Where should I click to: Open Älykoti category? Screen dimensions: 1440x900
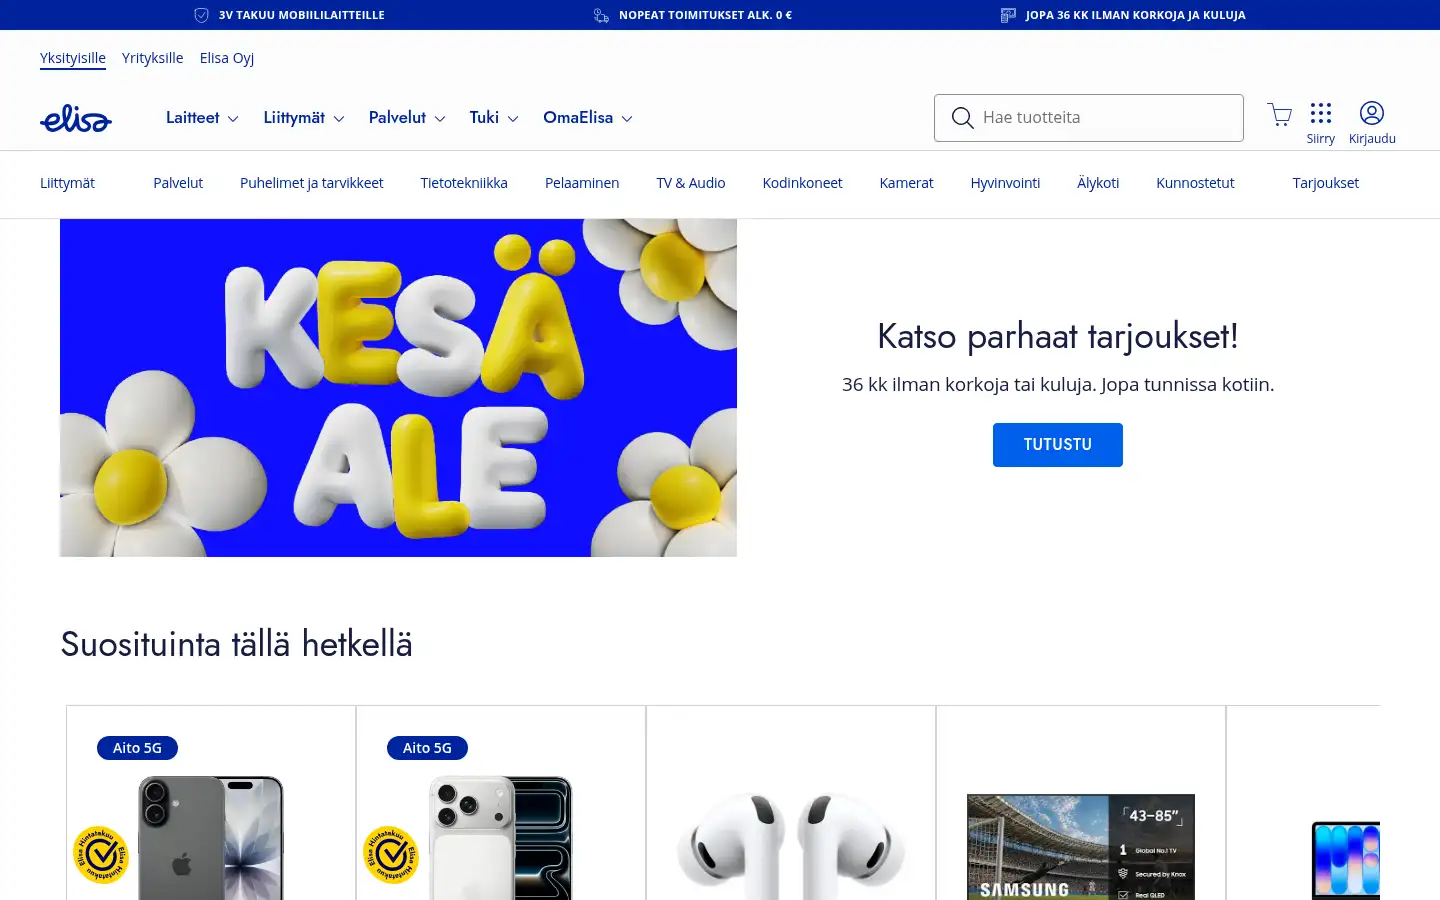[1098, 183]
